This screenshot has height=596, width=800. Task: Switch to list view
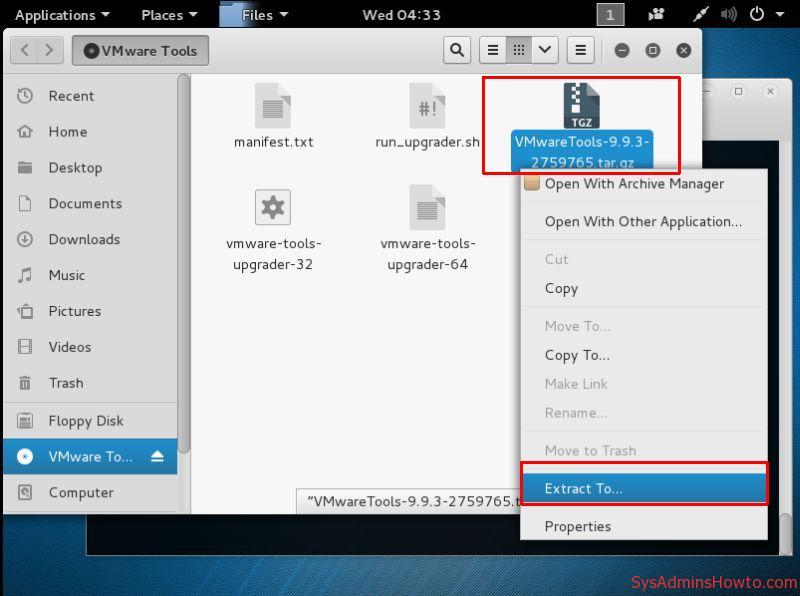coord(493,50)
